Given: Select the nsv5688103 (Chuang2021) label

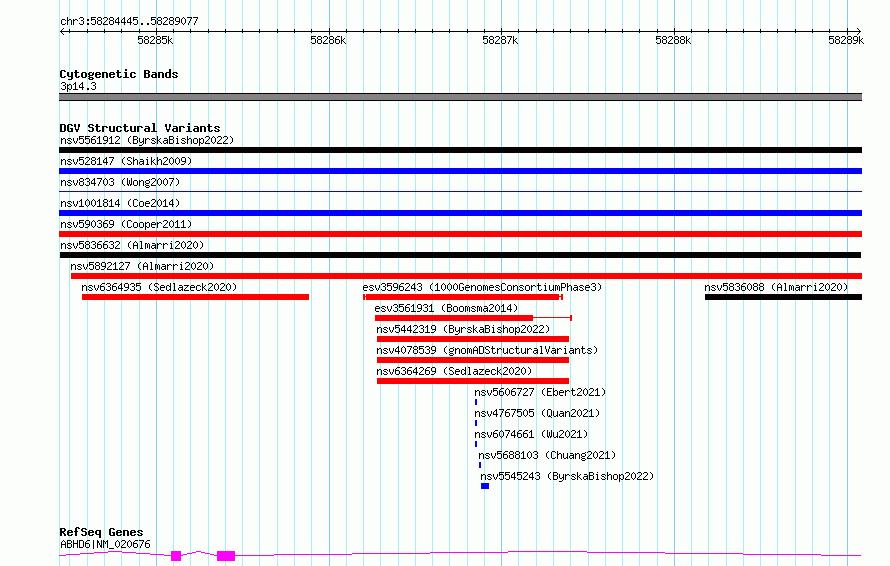Looking at the screenshot, I should (x=547, y=455).
